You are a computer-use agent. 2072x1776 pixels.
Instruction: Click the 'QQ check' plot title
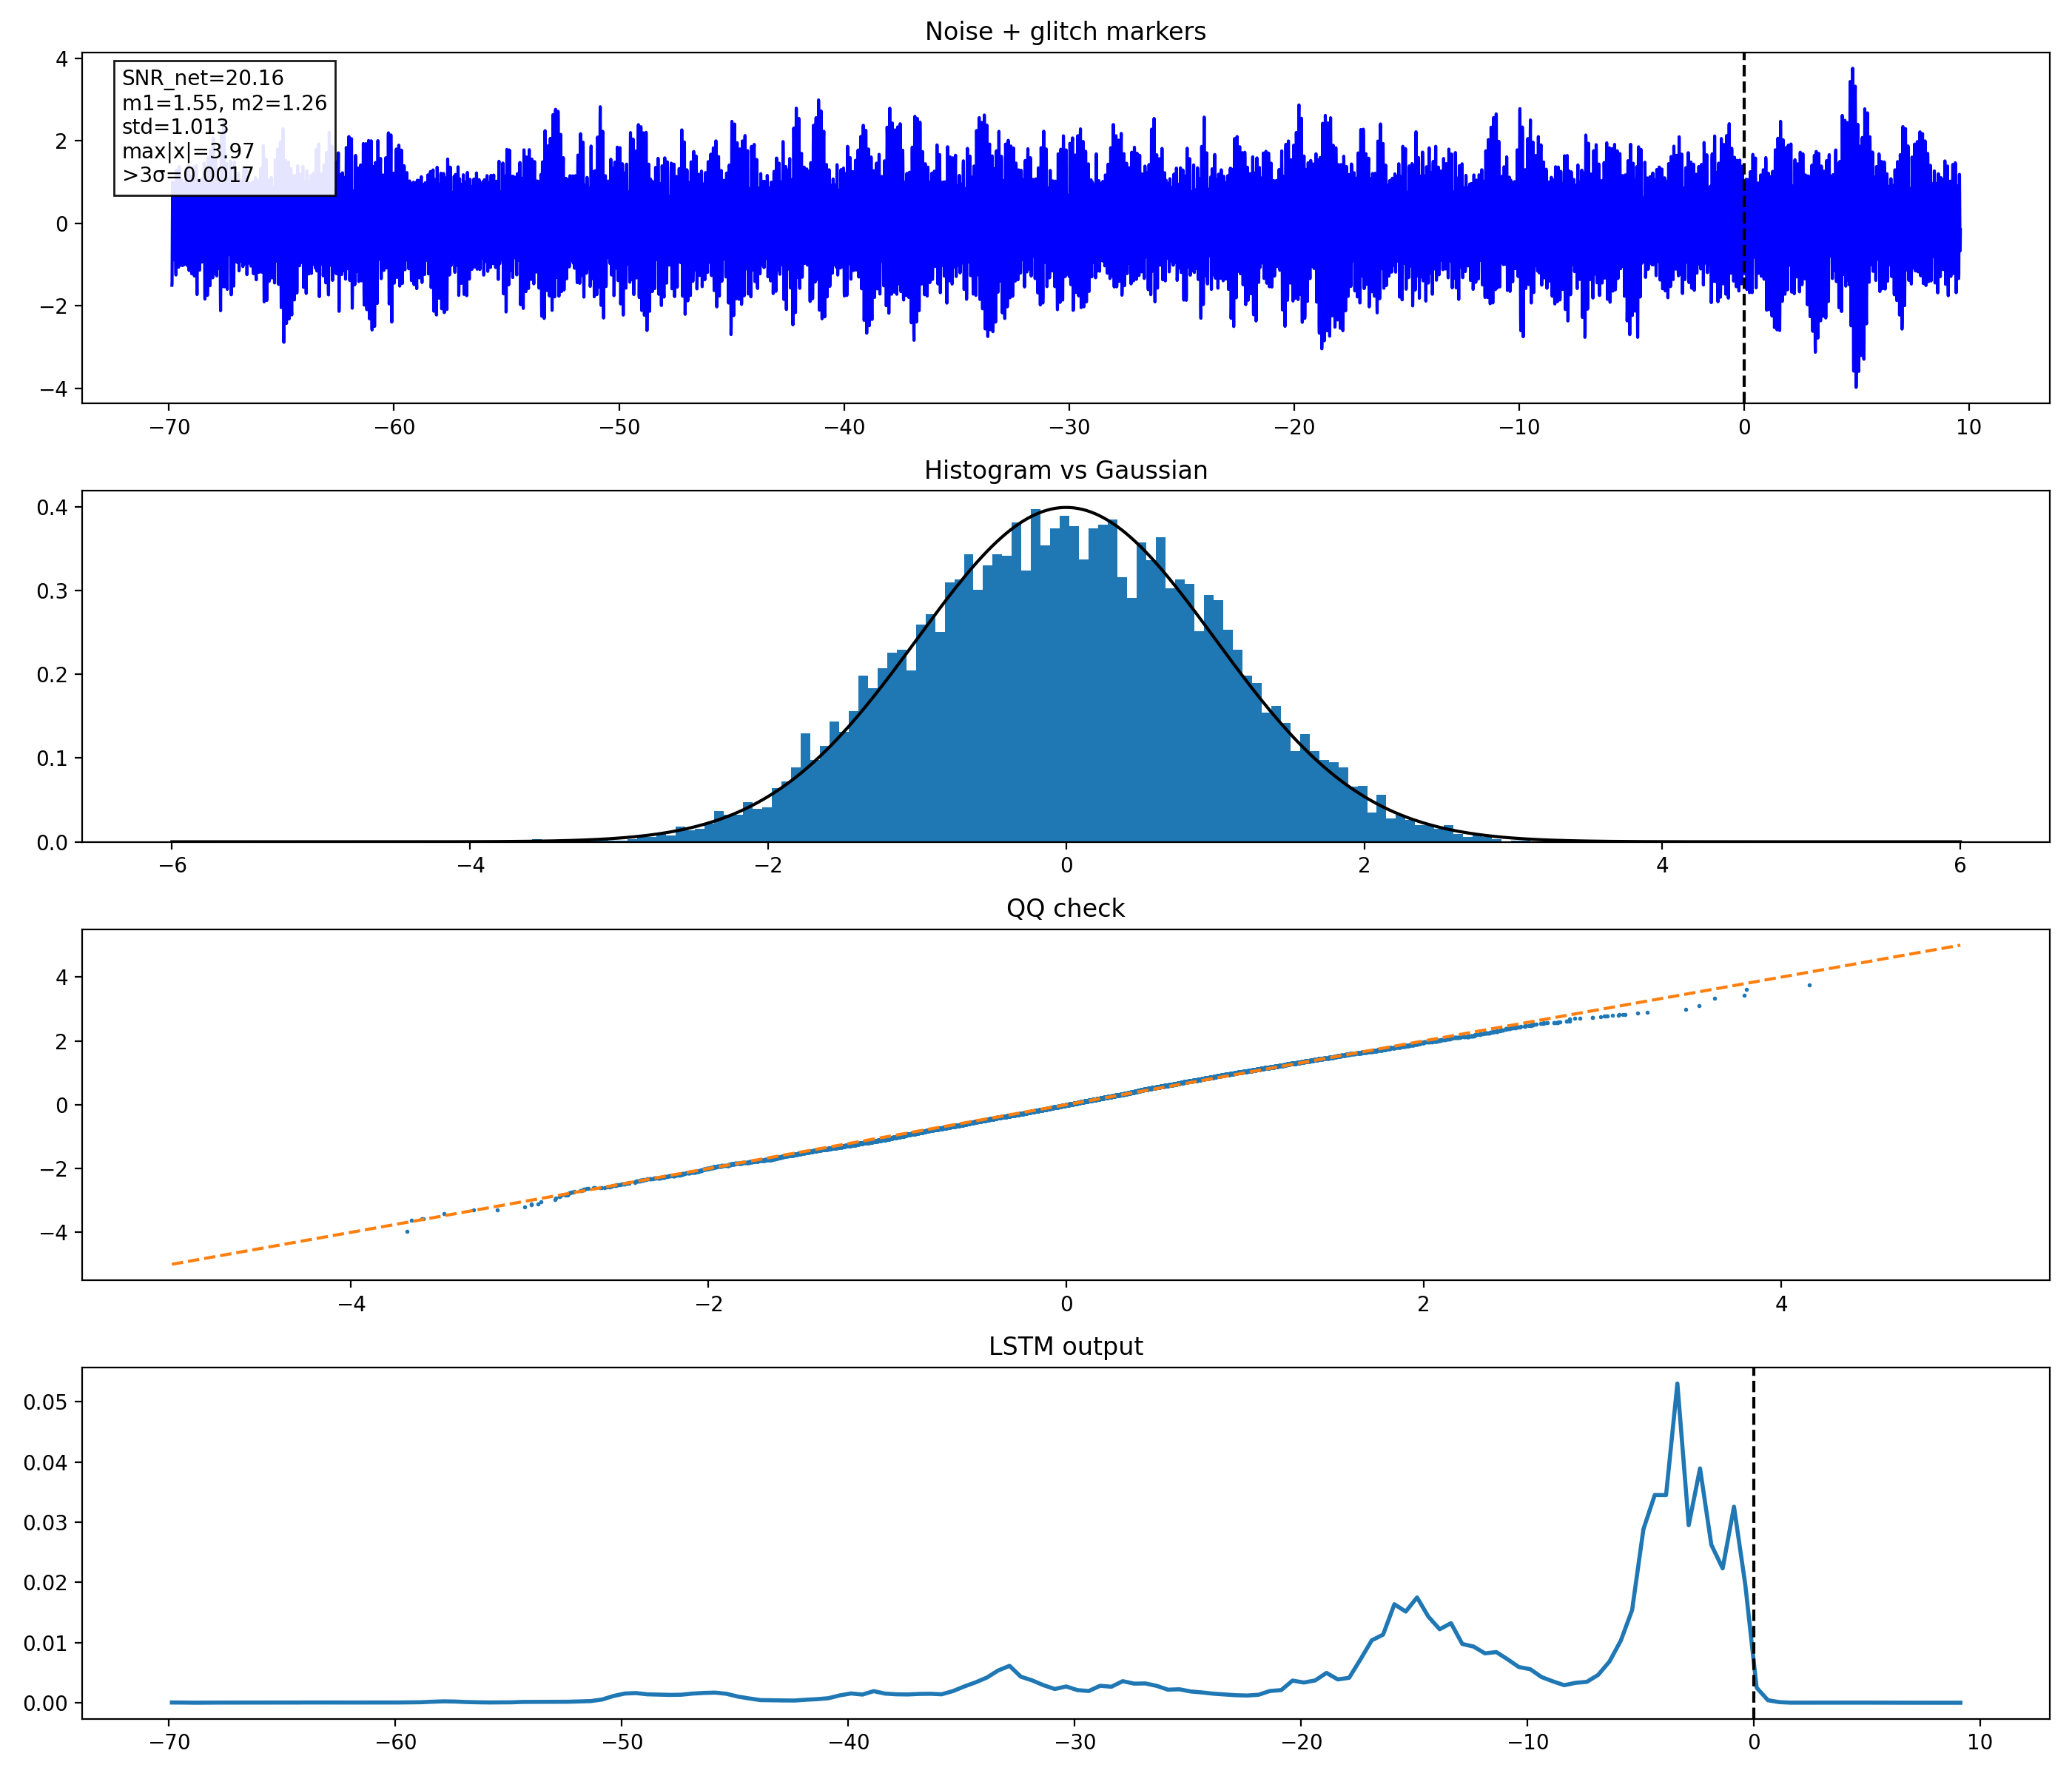(1065, 908)
